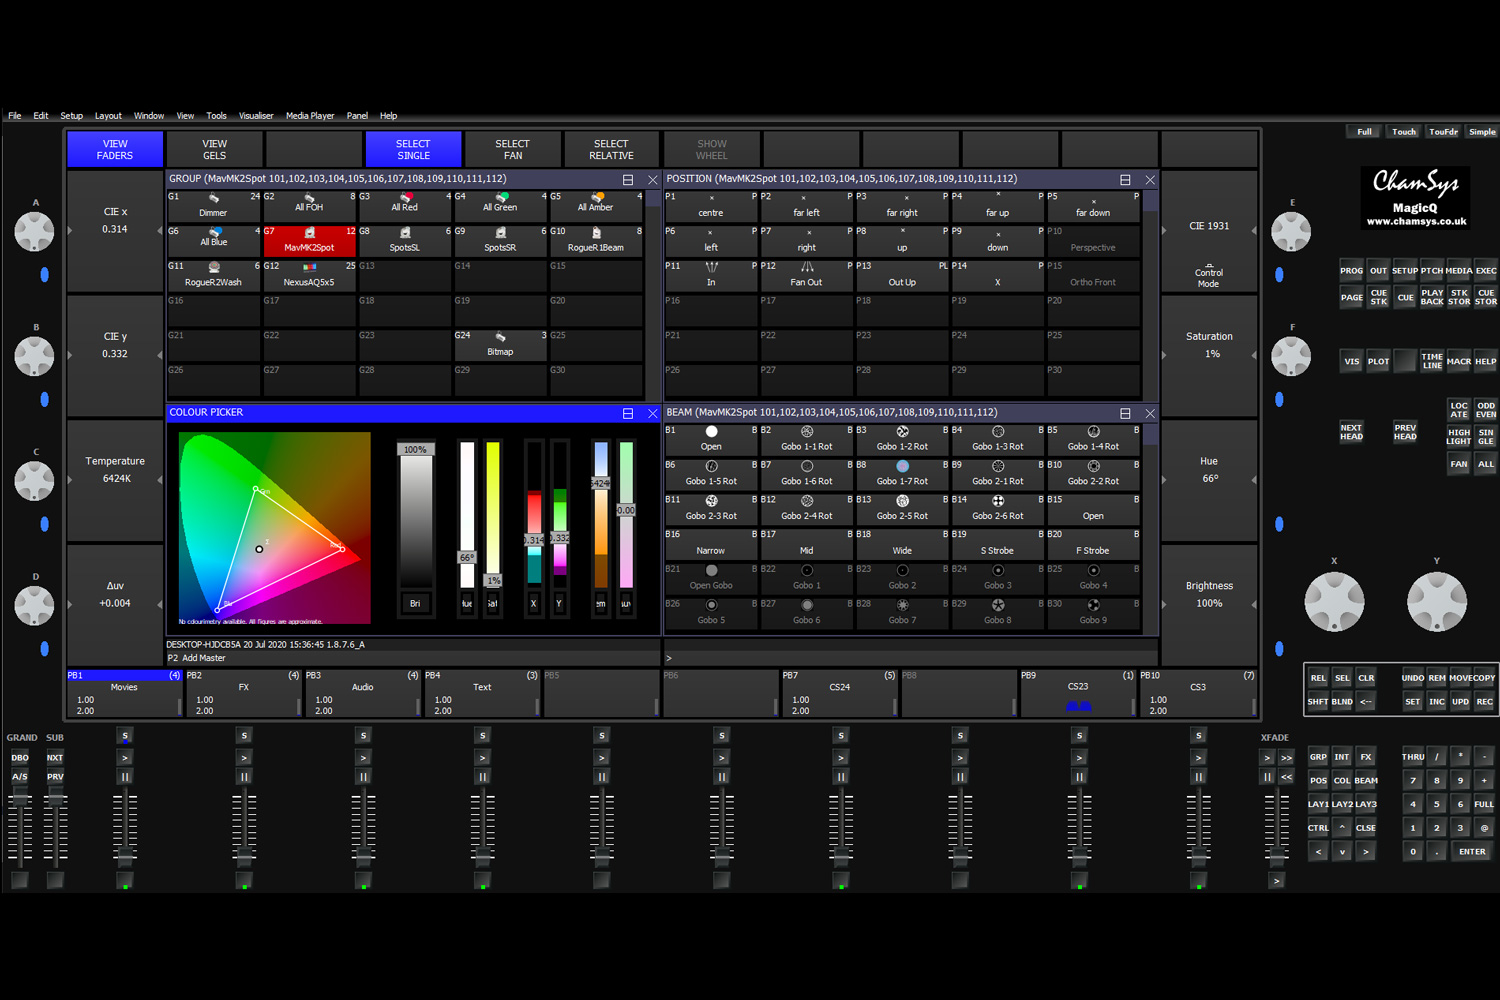
Task: Open the File menu
Action: [x=15, y=116]
